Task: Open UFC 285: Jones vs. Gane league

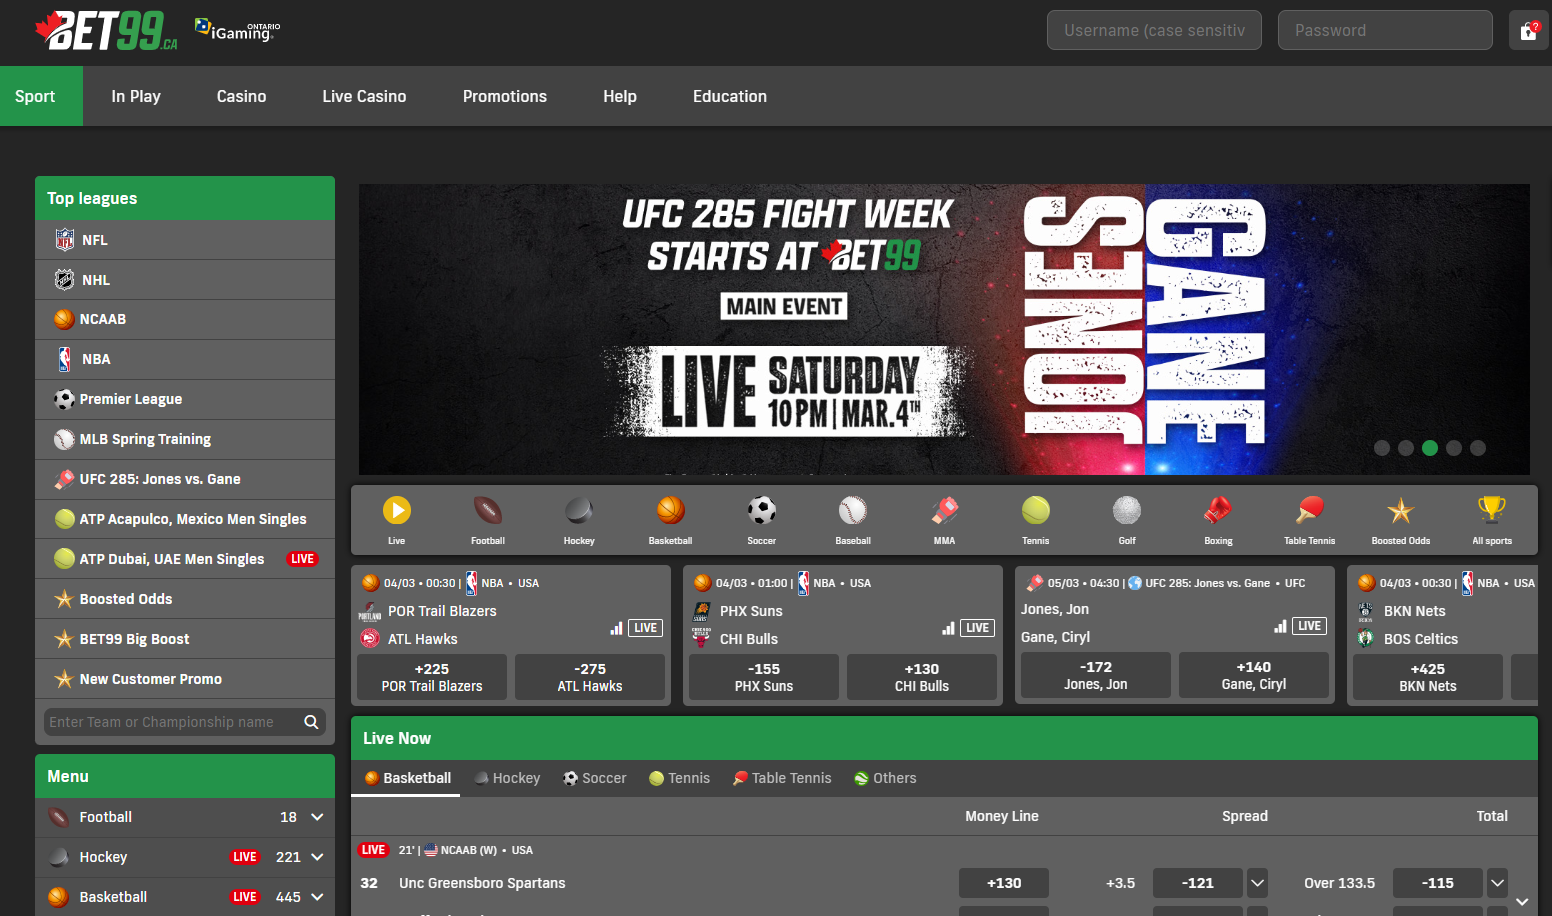Action: click(x=185, y=480)
